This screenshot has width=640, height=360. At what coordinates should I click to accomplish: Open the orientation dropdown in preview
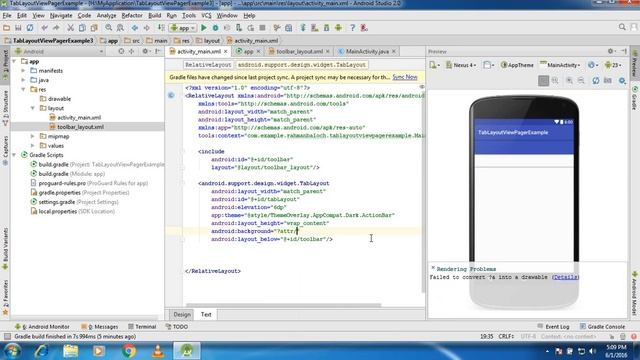click(x=489, y=65)
